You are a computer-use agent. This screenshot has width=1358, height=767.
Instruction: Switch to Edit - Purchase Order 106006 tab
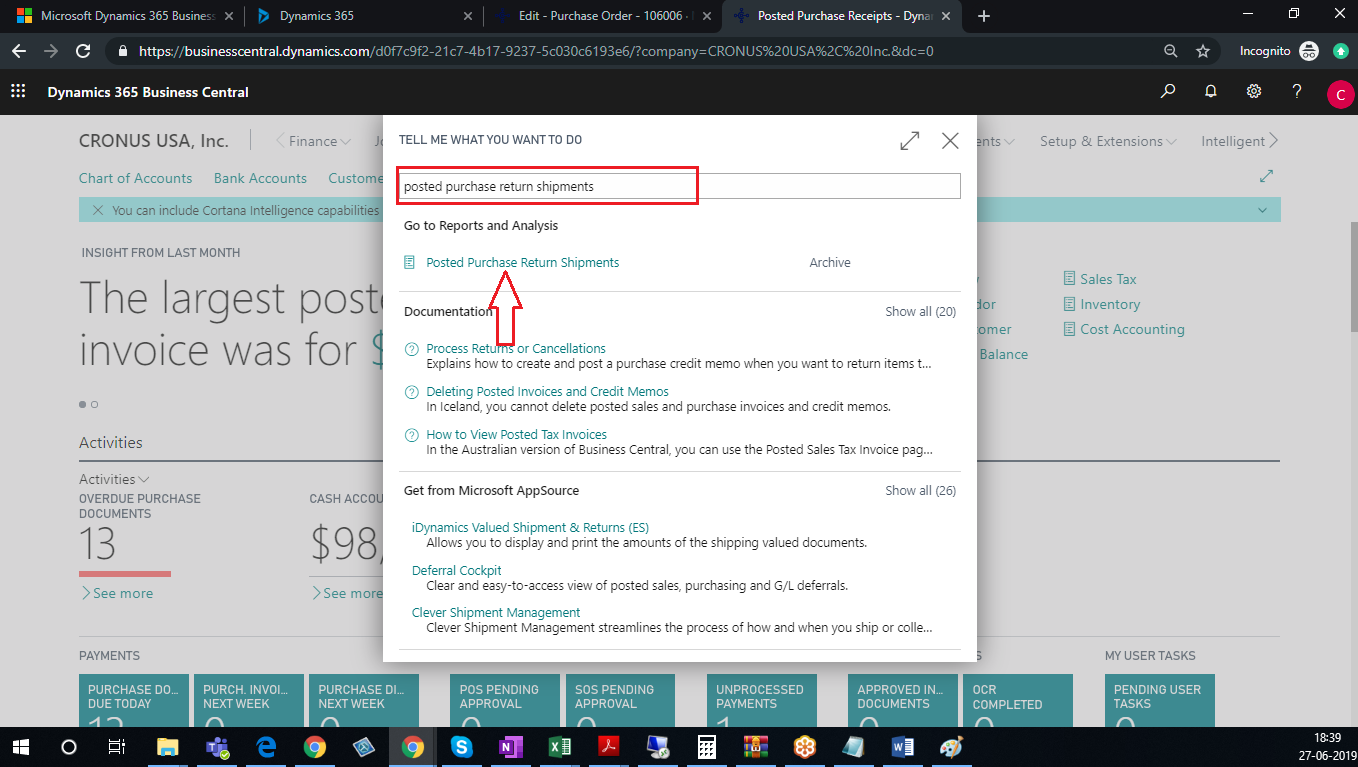[602, 16]
